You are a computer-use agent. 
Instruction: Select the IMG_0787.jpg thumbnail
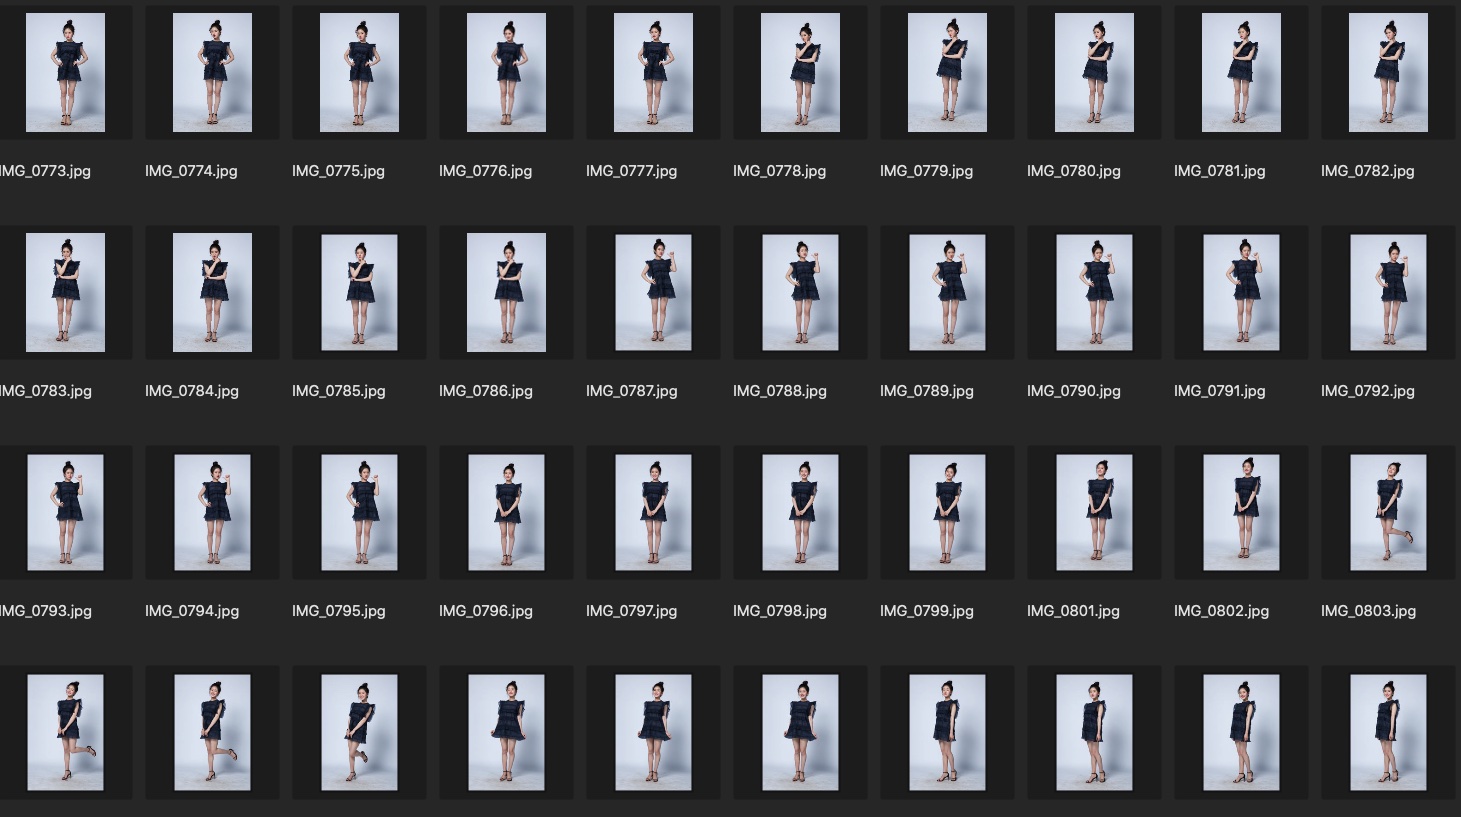[x=653, y=292]
